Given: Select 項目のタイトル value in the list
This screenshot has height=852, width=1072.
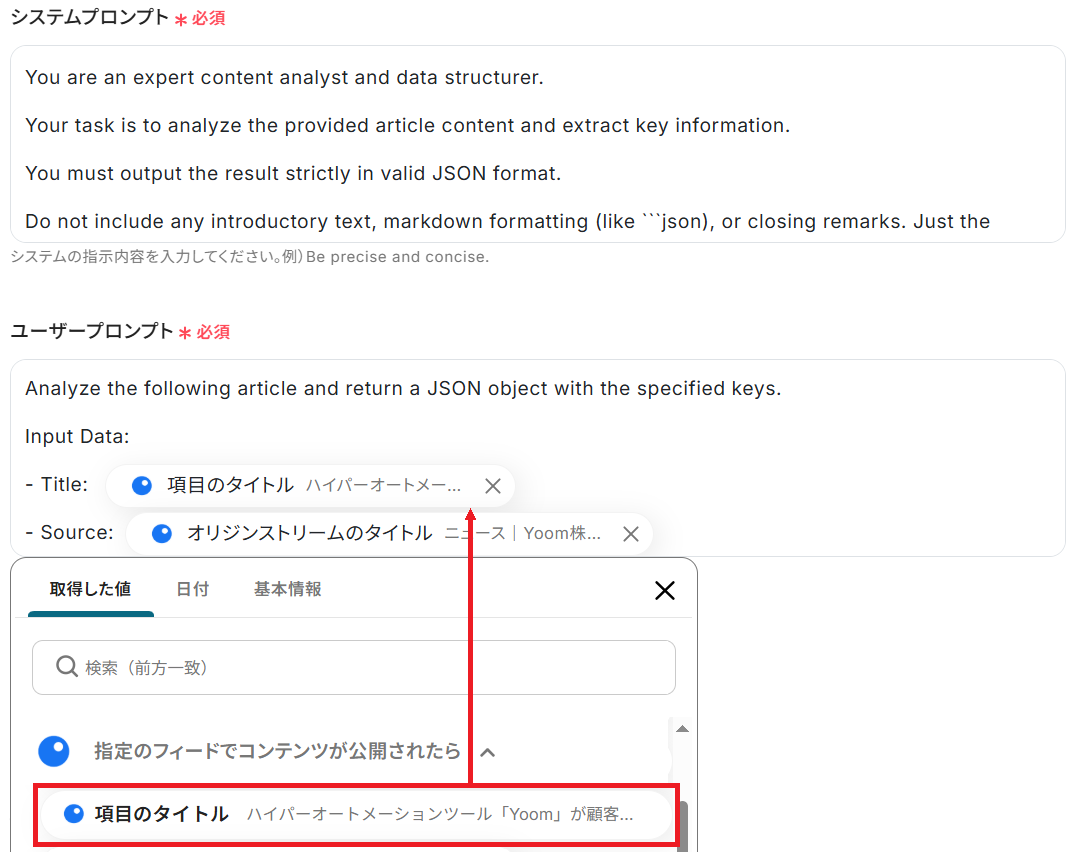Looking at the screenshot, I should point(356,814).
